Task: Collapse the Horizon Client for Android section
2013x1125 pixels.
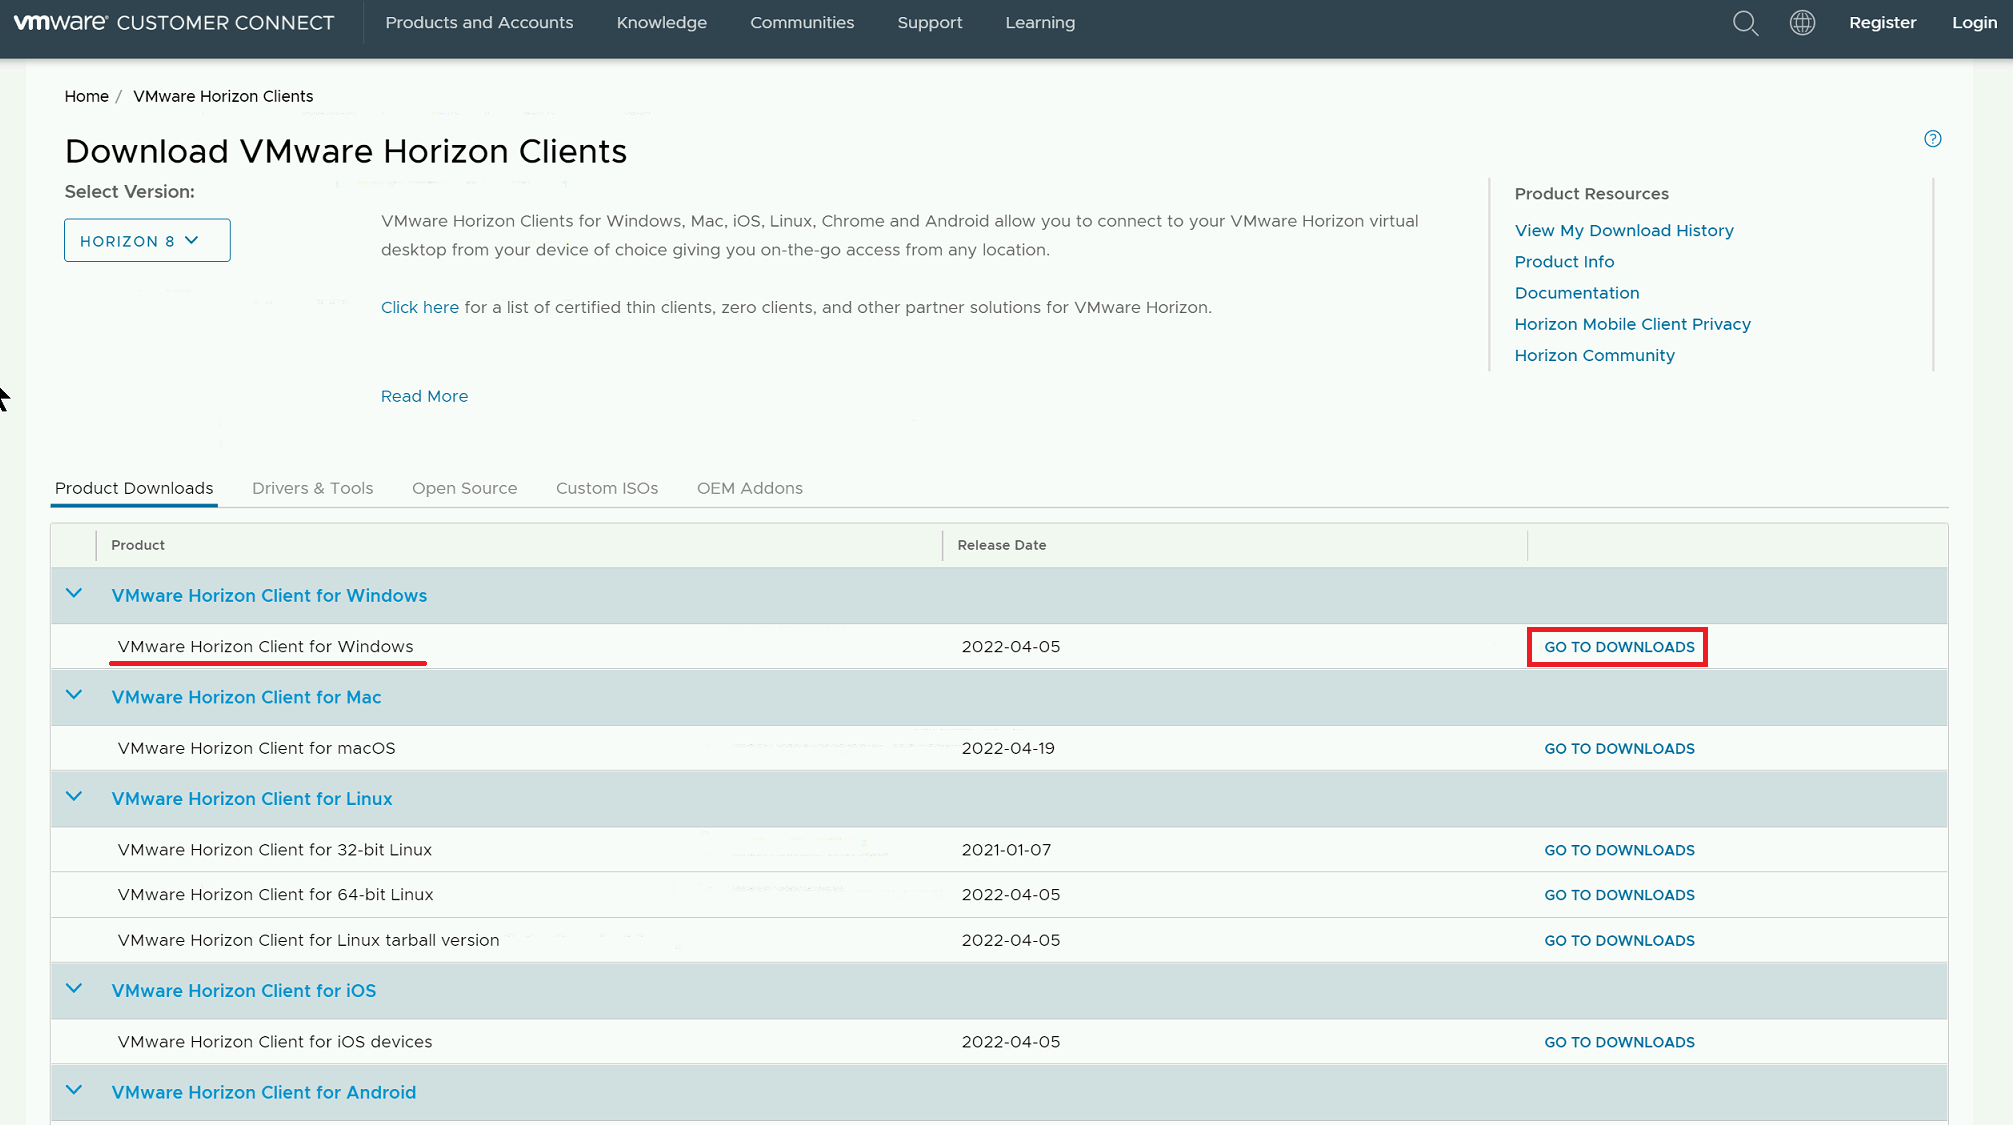Action: point(74,1091)
